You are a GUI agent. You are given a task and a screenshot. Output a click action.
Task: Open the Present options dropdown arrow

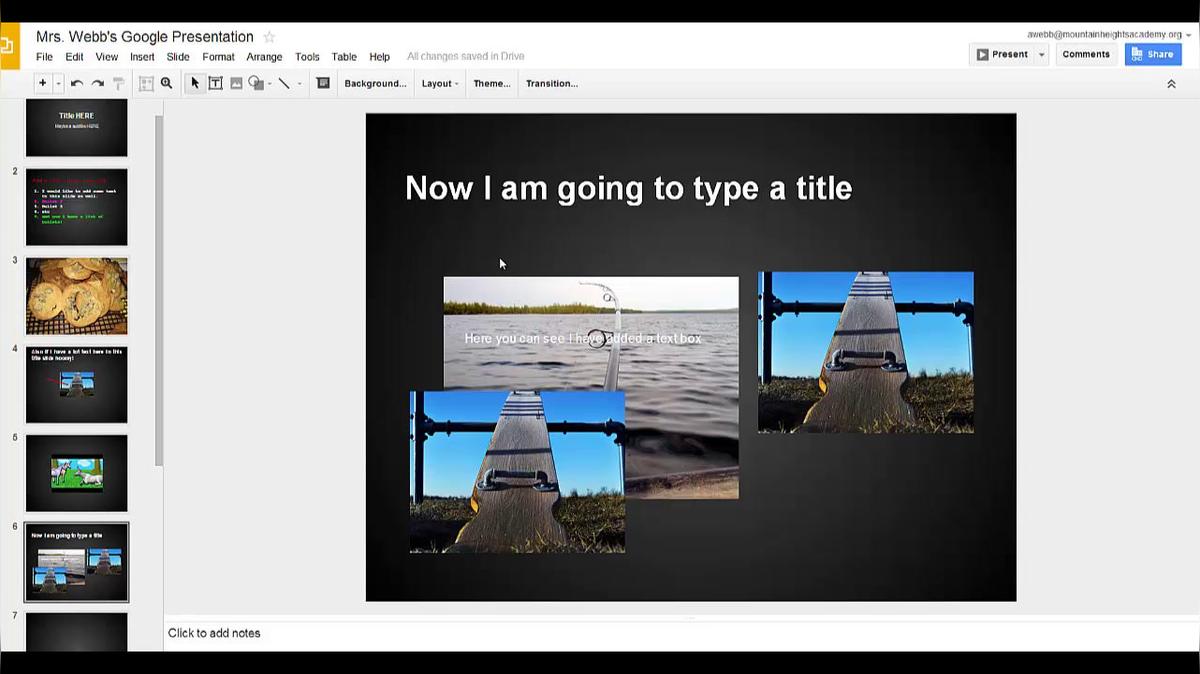click(x=1041, y=55)
